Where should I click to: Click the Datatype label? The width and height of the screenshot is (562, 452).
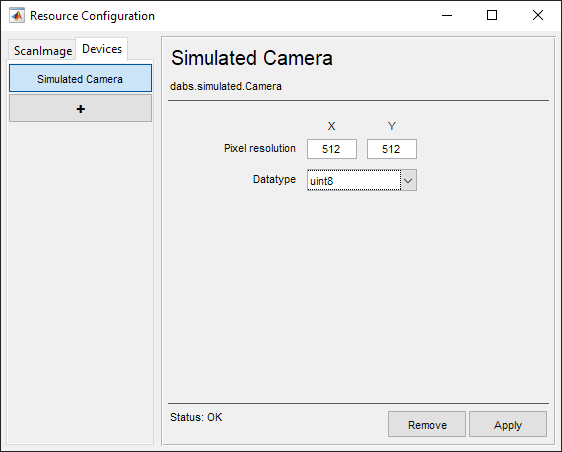coord(274,179)
